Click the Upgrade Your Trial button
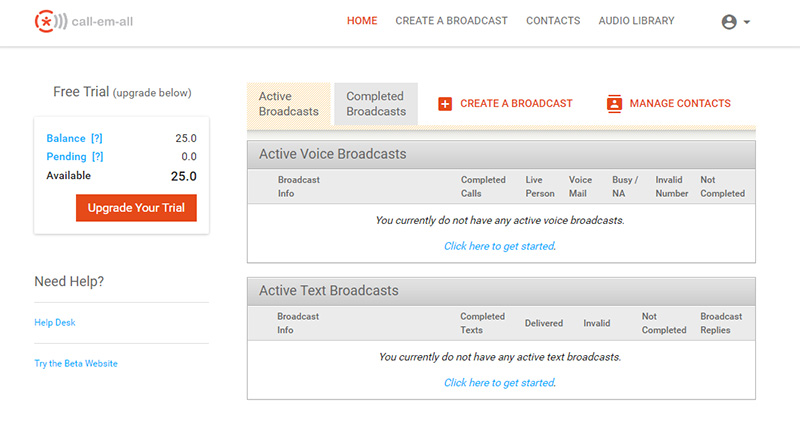The height and width of the screenshot is (425, 800). [136, 208]
